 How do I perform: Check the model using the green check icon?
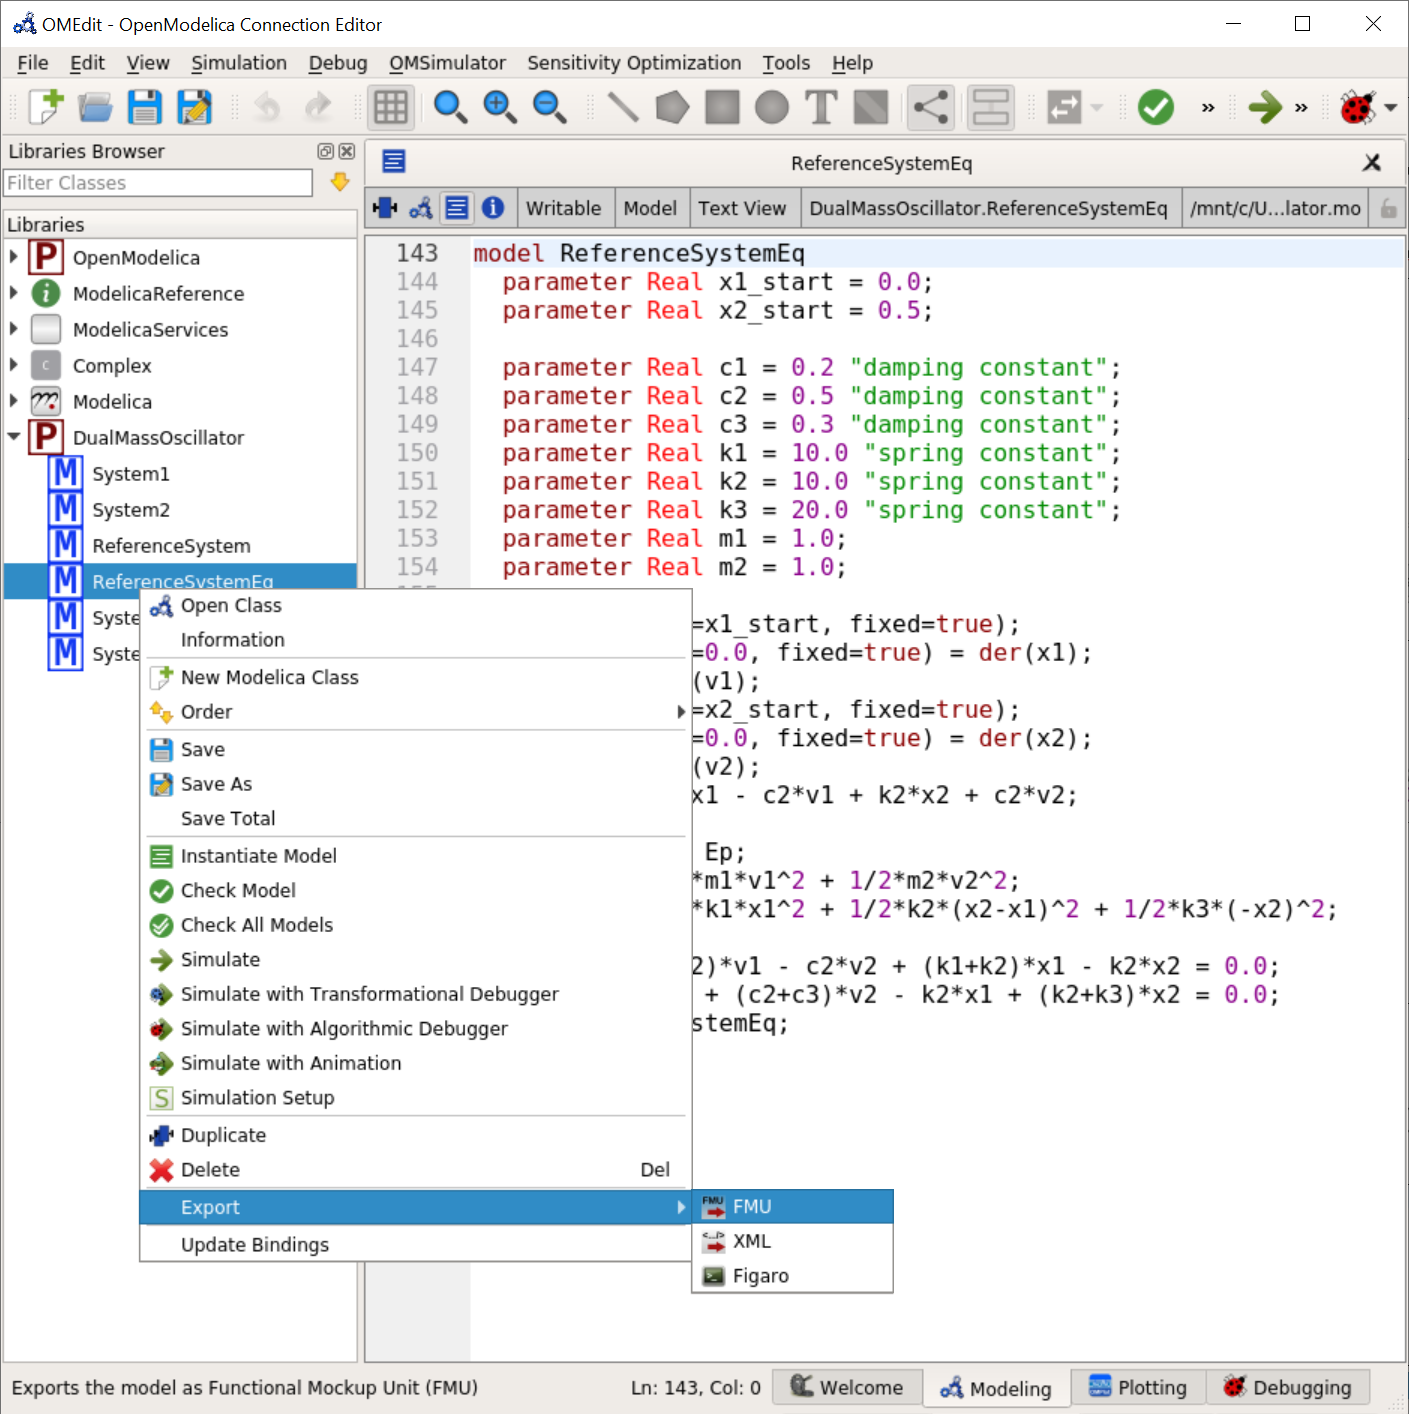pos(1155,107)
